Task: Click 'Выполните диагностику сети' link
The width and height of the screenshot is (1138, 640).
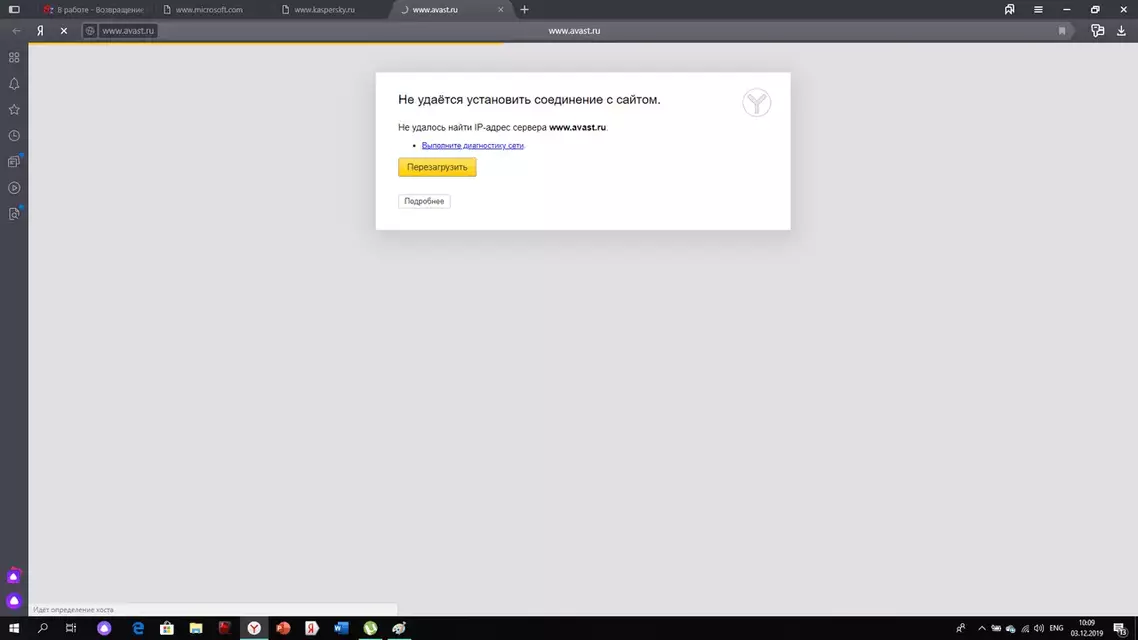Action: point(472,145)
